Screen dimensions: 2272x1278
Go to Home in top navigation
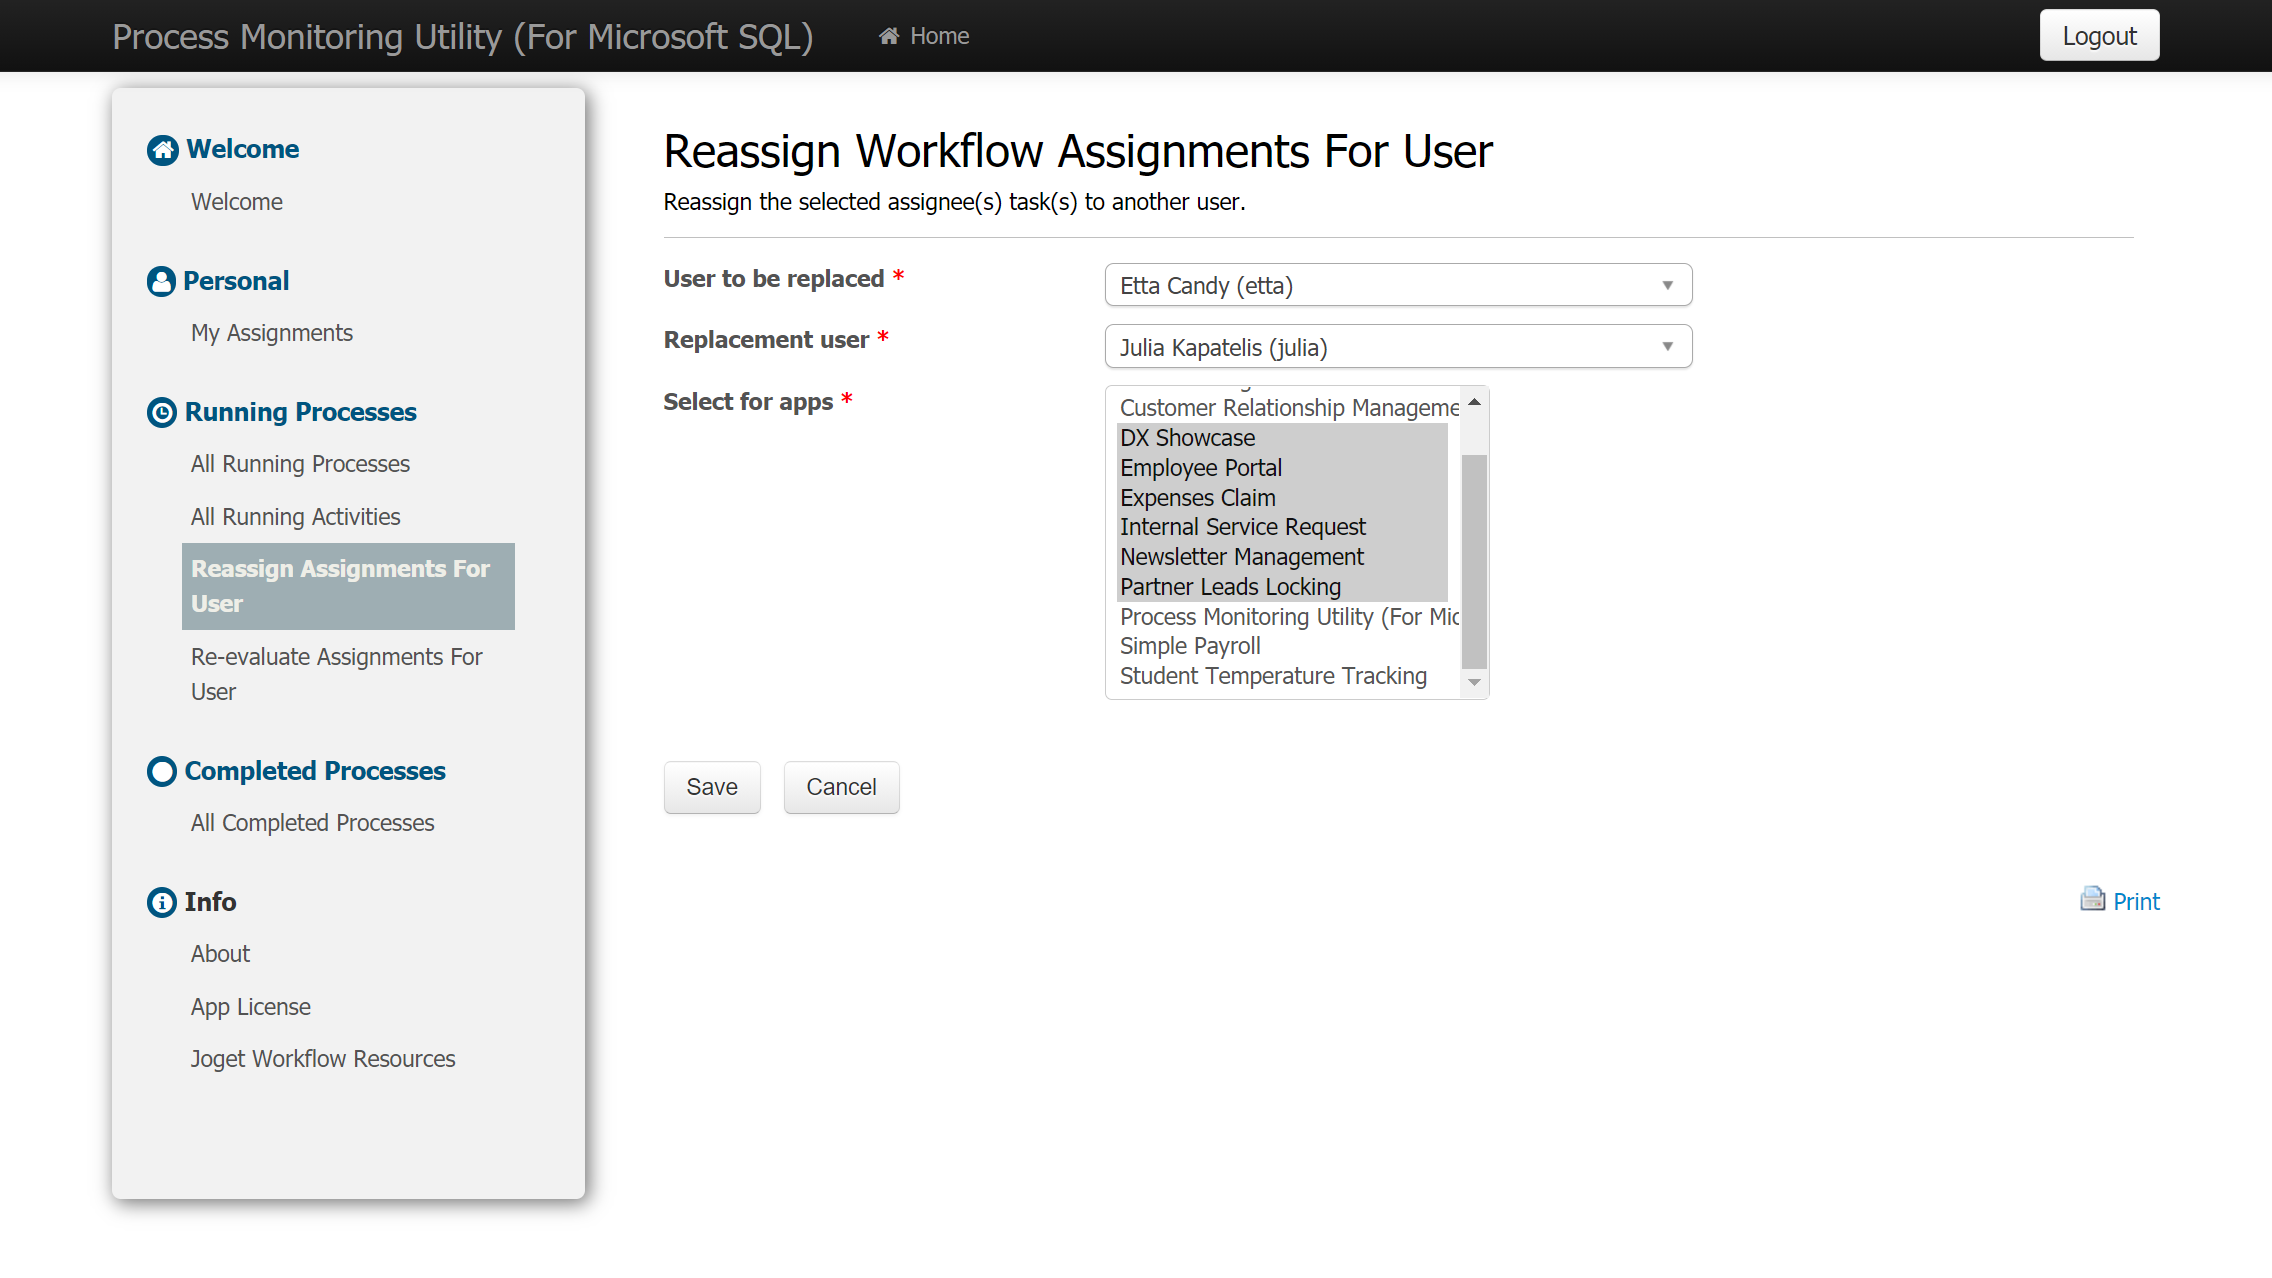click(x=924, y=36)
